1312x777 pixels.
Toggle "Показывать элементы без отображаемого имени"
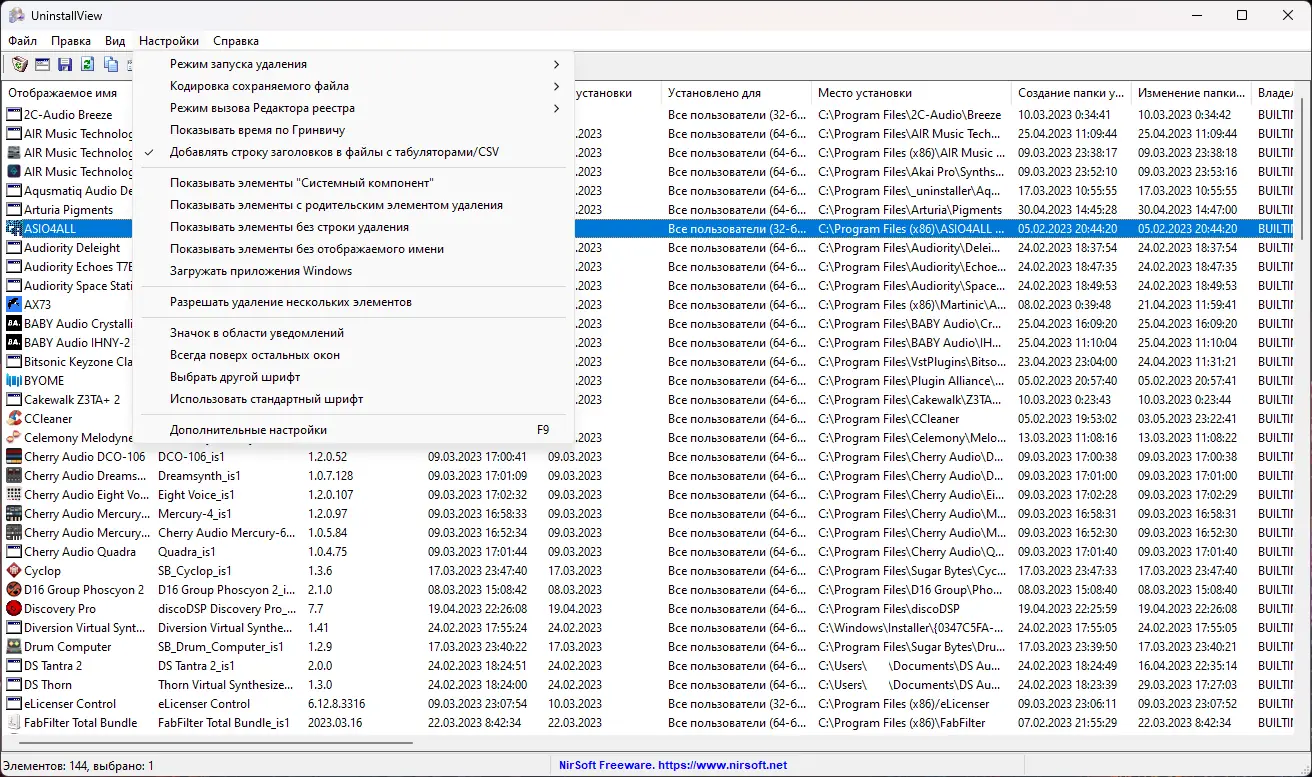click(354, 249)
